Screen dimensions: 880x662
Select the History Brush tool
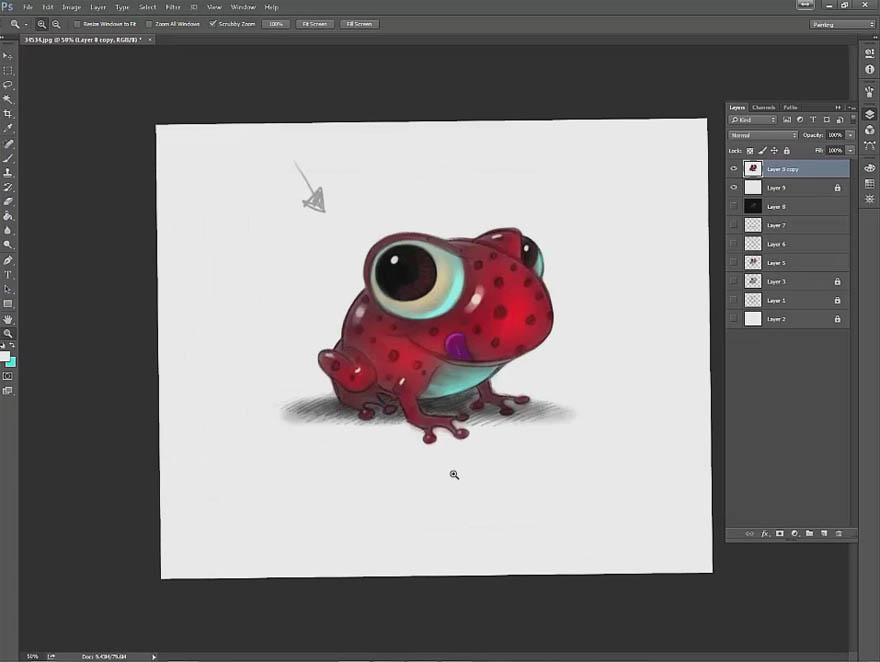pos(7,187)
